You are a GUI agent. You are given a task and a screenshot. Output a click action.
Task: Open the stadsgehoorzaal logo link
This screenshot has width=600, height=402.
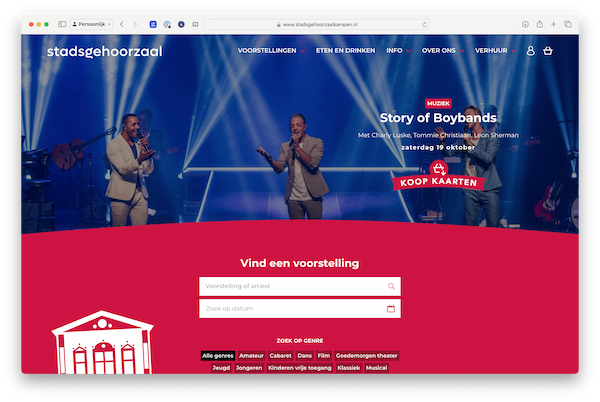click(104, 51)
